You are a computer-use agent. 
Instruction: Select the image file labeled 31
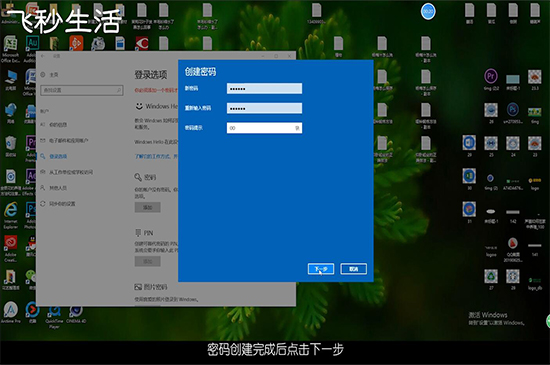click(469, 212)
